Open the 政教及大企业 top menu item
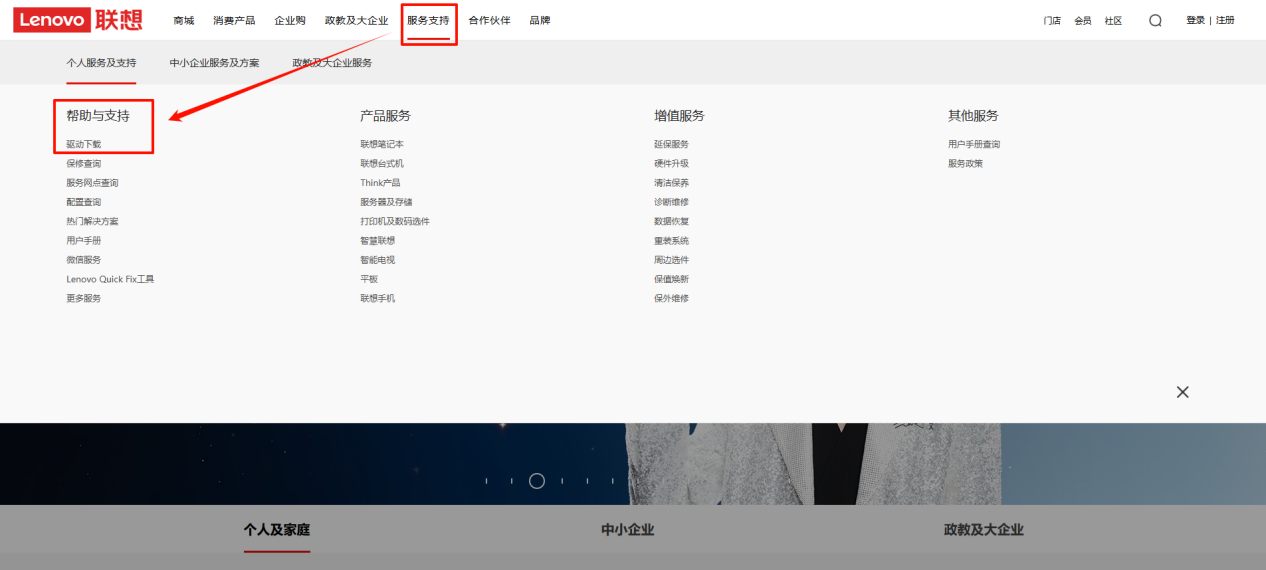1266x570 pixels. click(356, 20)
